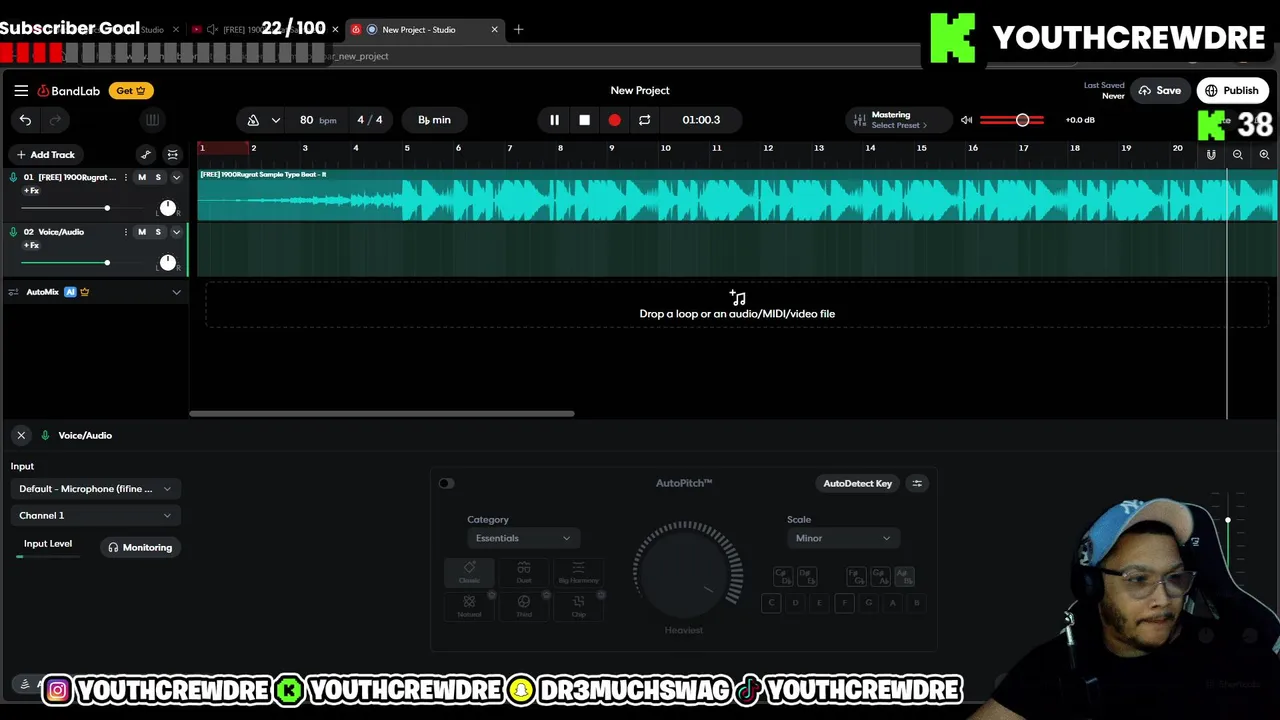
Task: Pause playback
Action: (554, 120)
